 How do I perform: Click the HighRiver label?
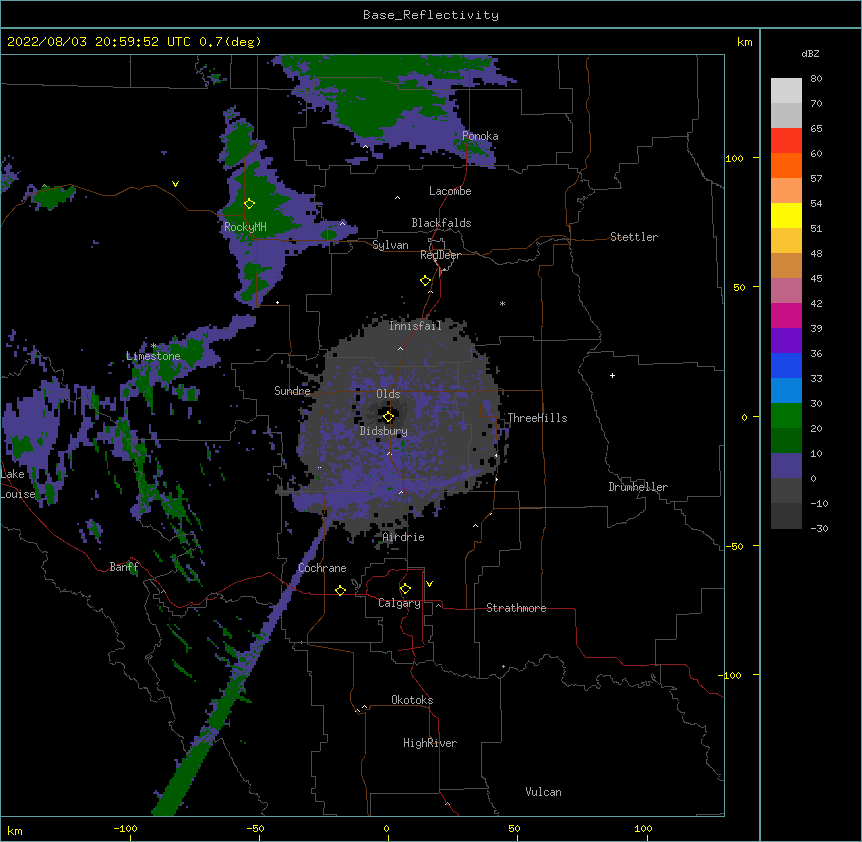click(430, 743)
